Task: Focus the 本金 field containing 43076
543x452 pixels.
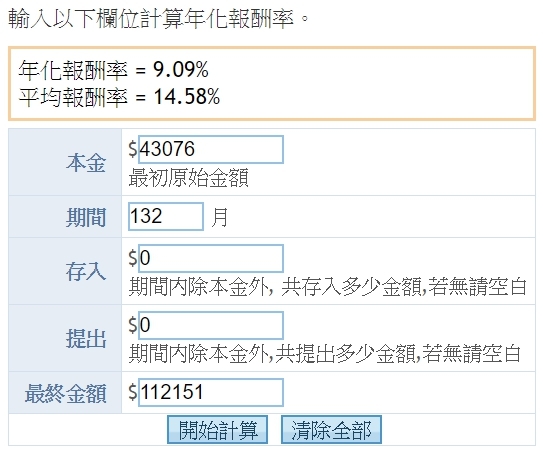Action: 211,149
